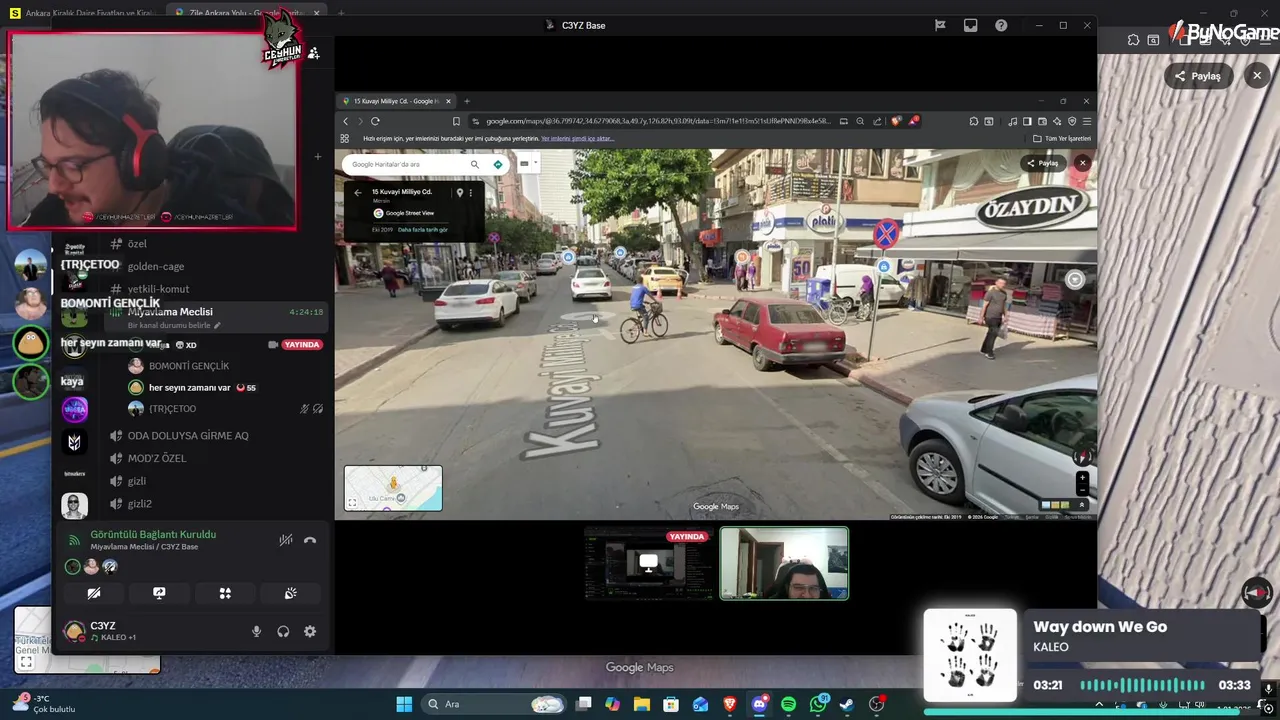1280x720 pixels.
Task: Click outer Paylaş button in background Maps
Action: click(1198, 76)
